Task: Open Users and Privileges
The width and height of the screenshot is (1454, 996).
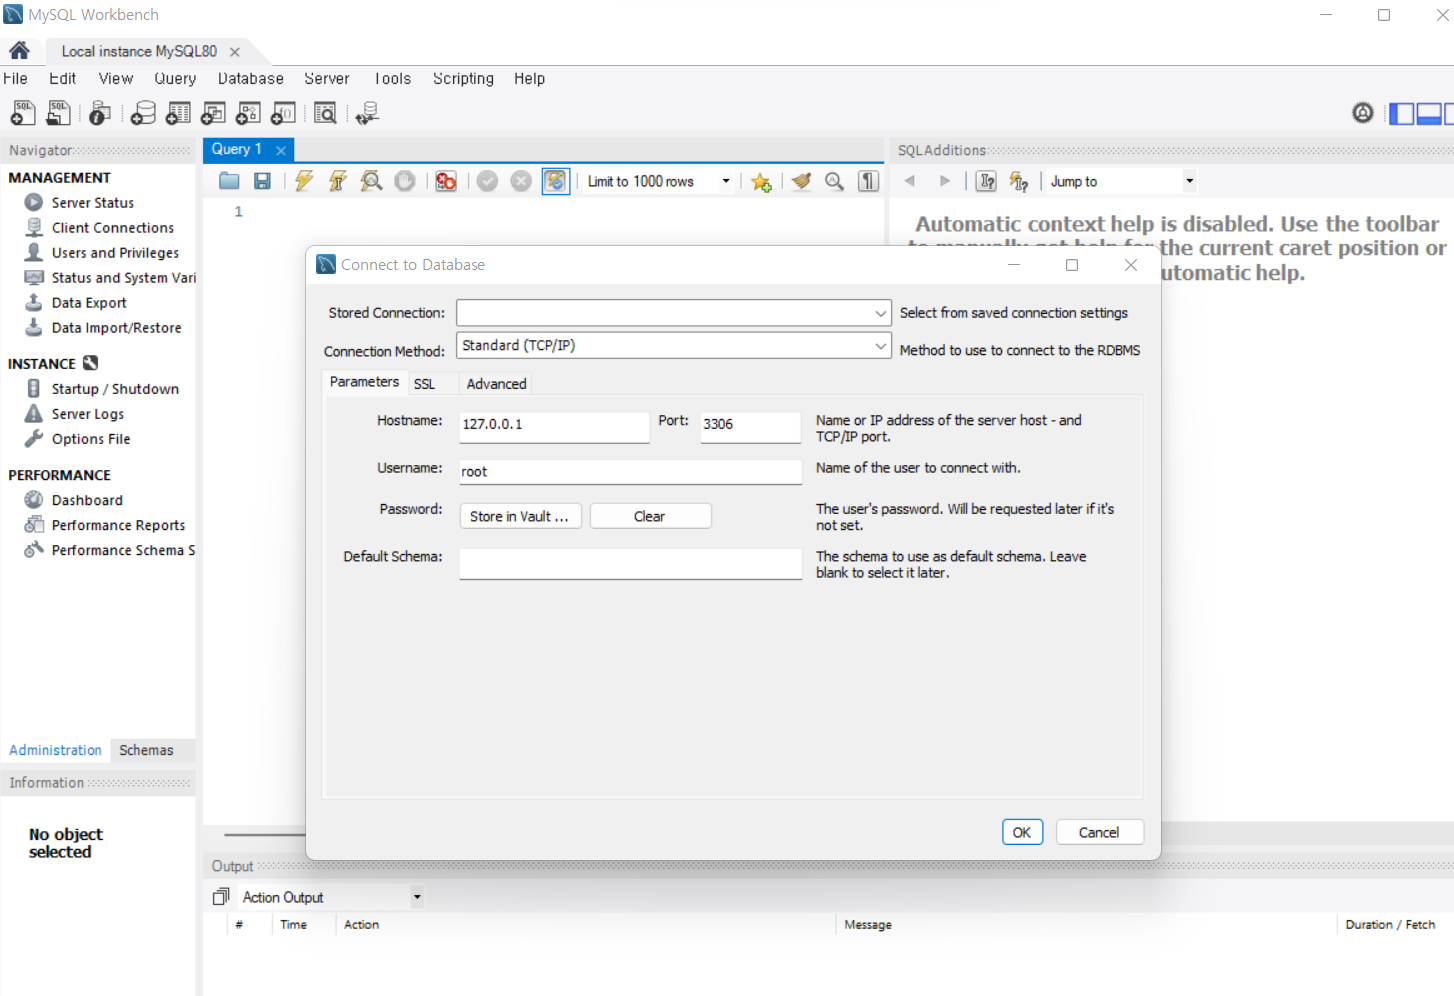Action: click(115, 253)
